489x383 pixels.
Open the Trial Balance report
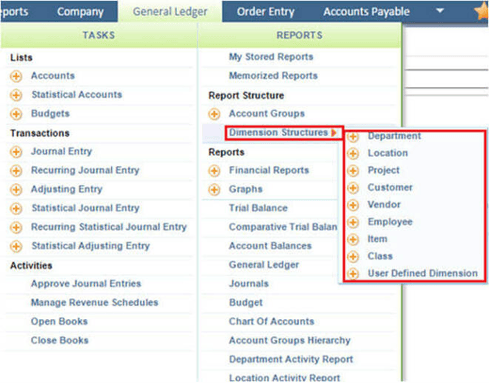(258, 208)
